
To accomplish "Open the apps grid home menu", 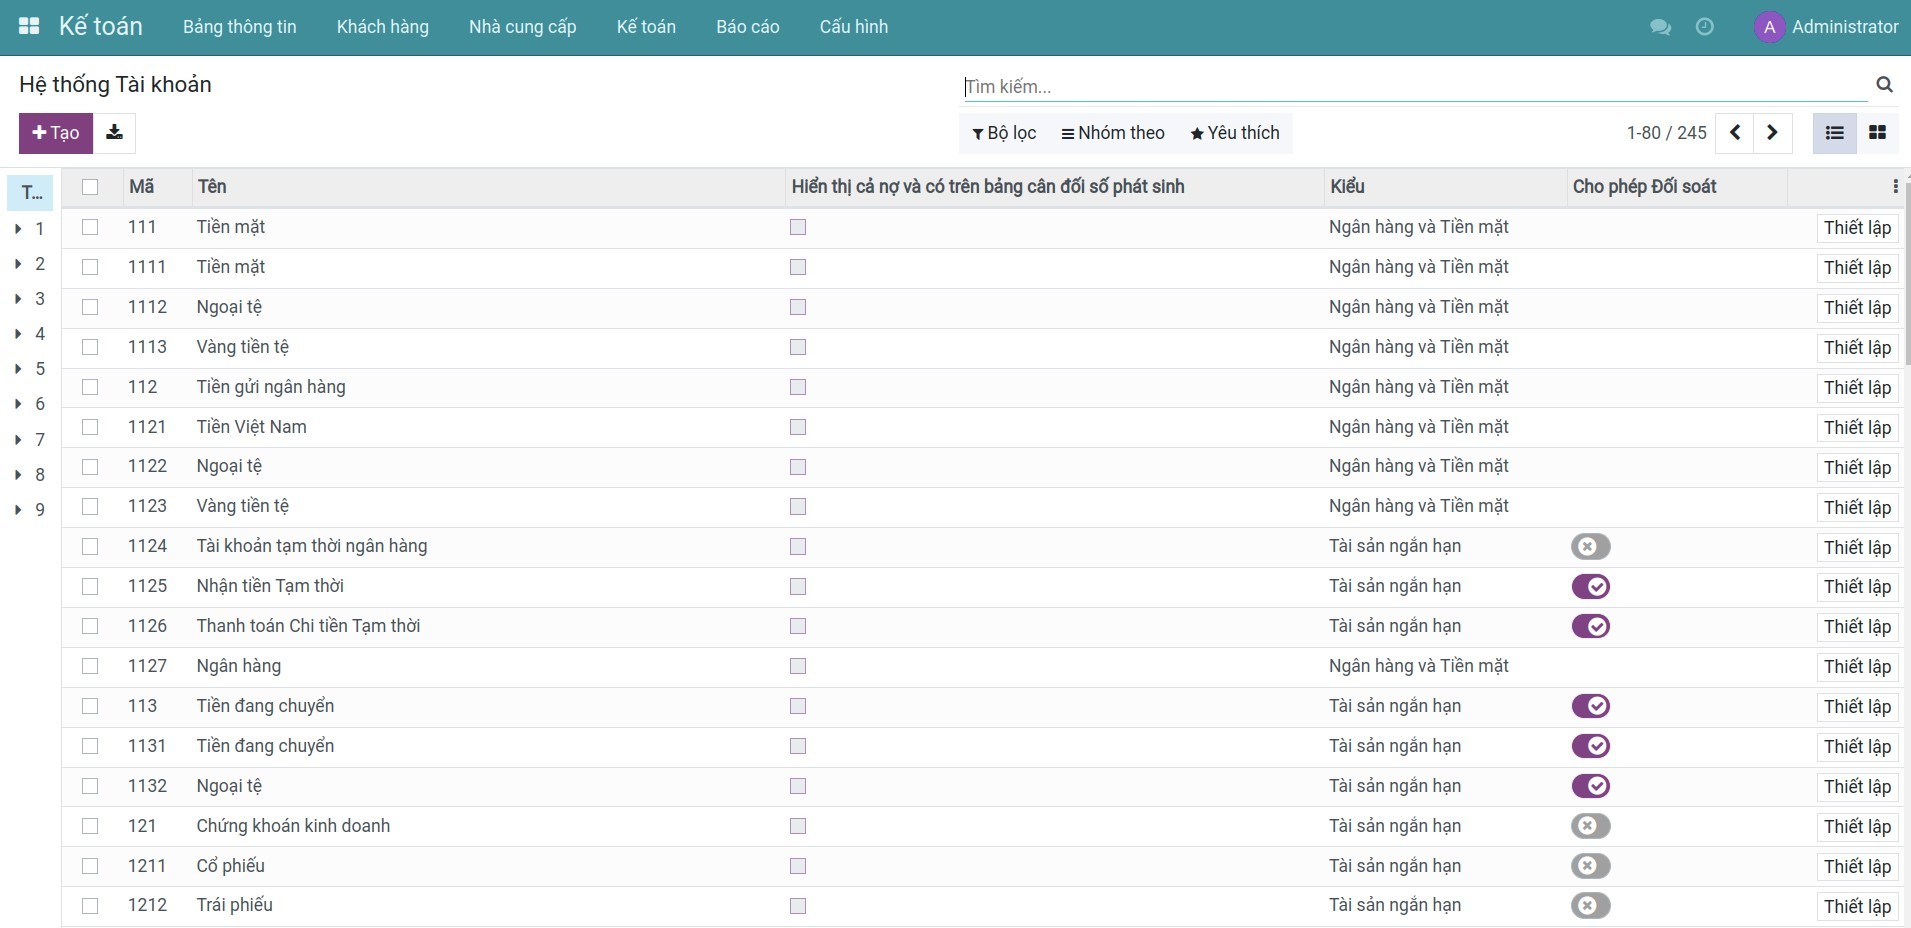I will (x=29, y=27).
